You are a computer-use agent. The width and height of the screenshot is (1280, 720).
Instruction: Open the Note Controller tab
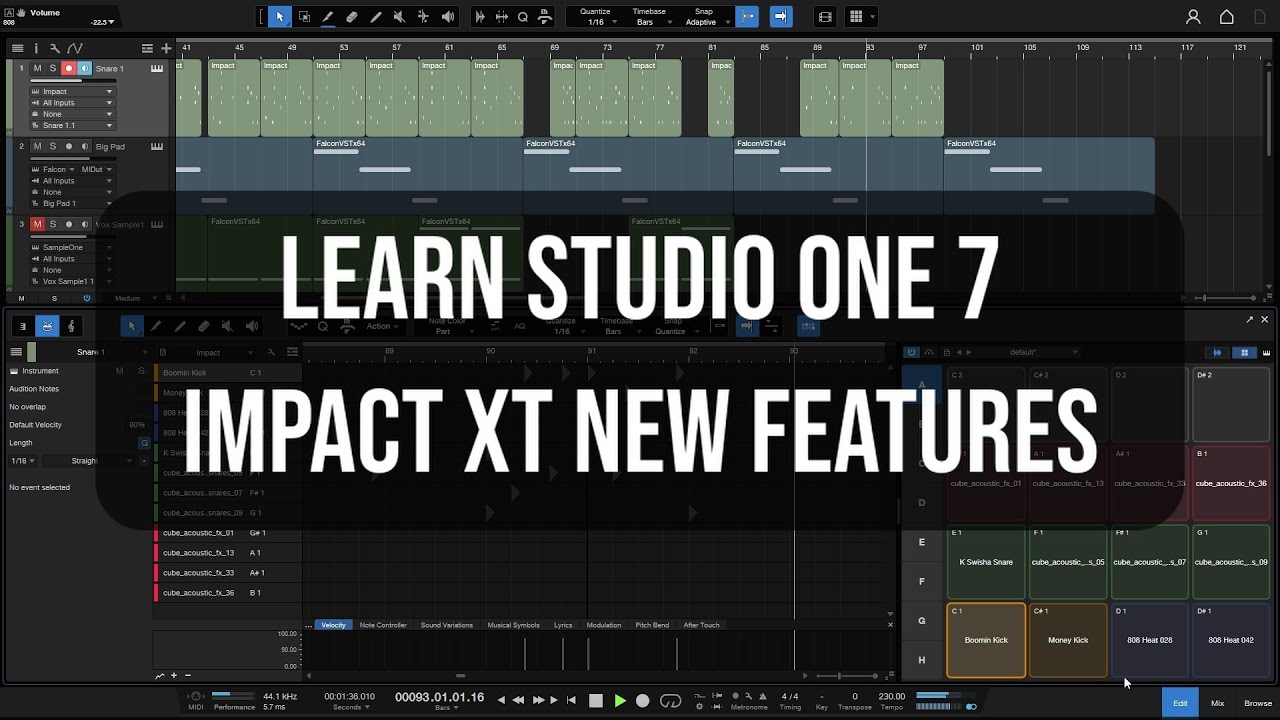point(383,625)
